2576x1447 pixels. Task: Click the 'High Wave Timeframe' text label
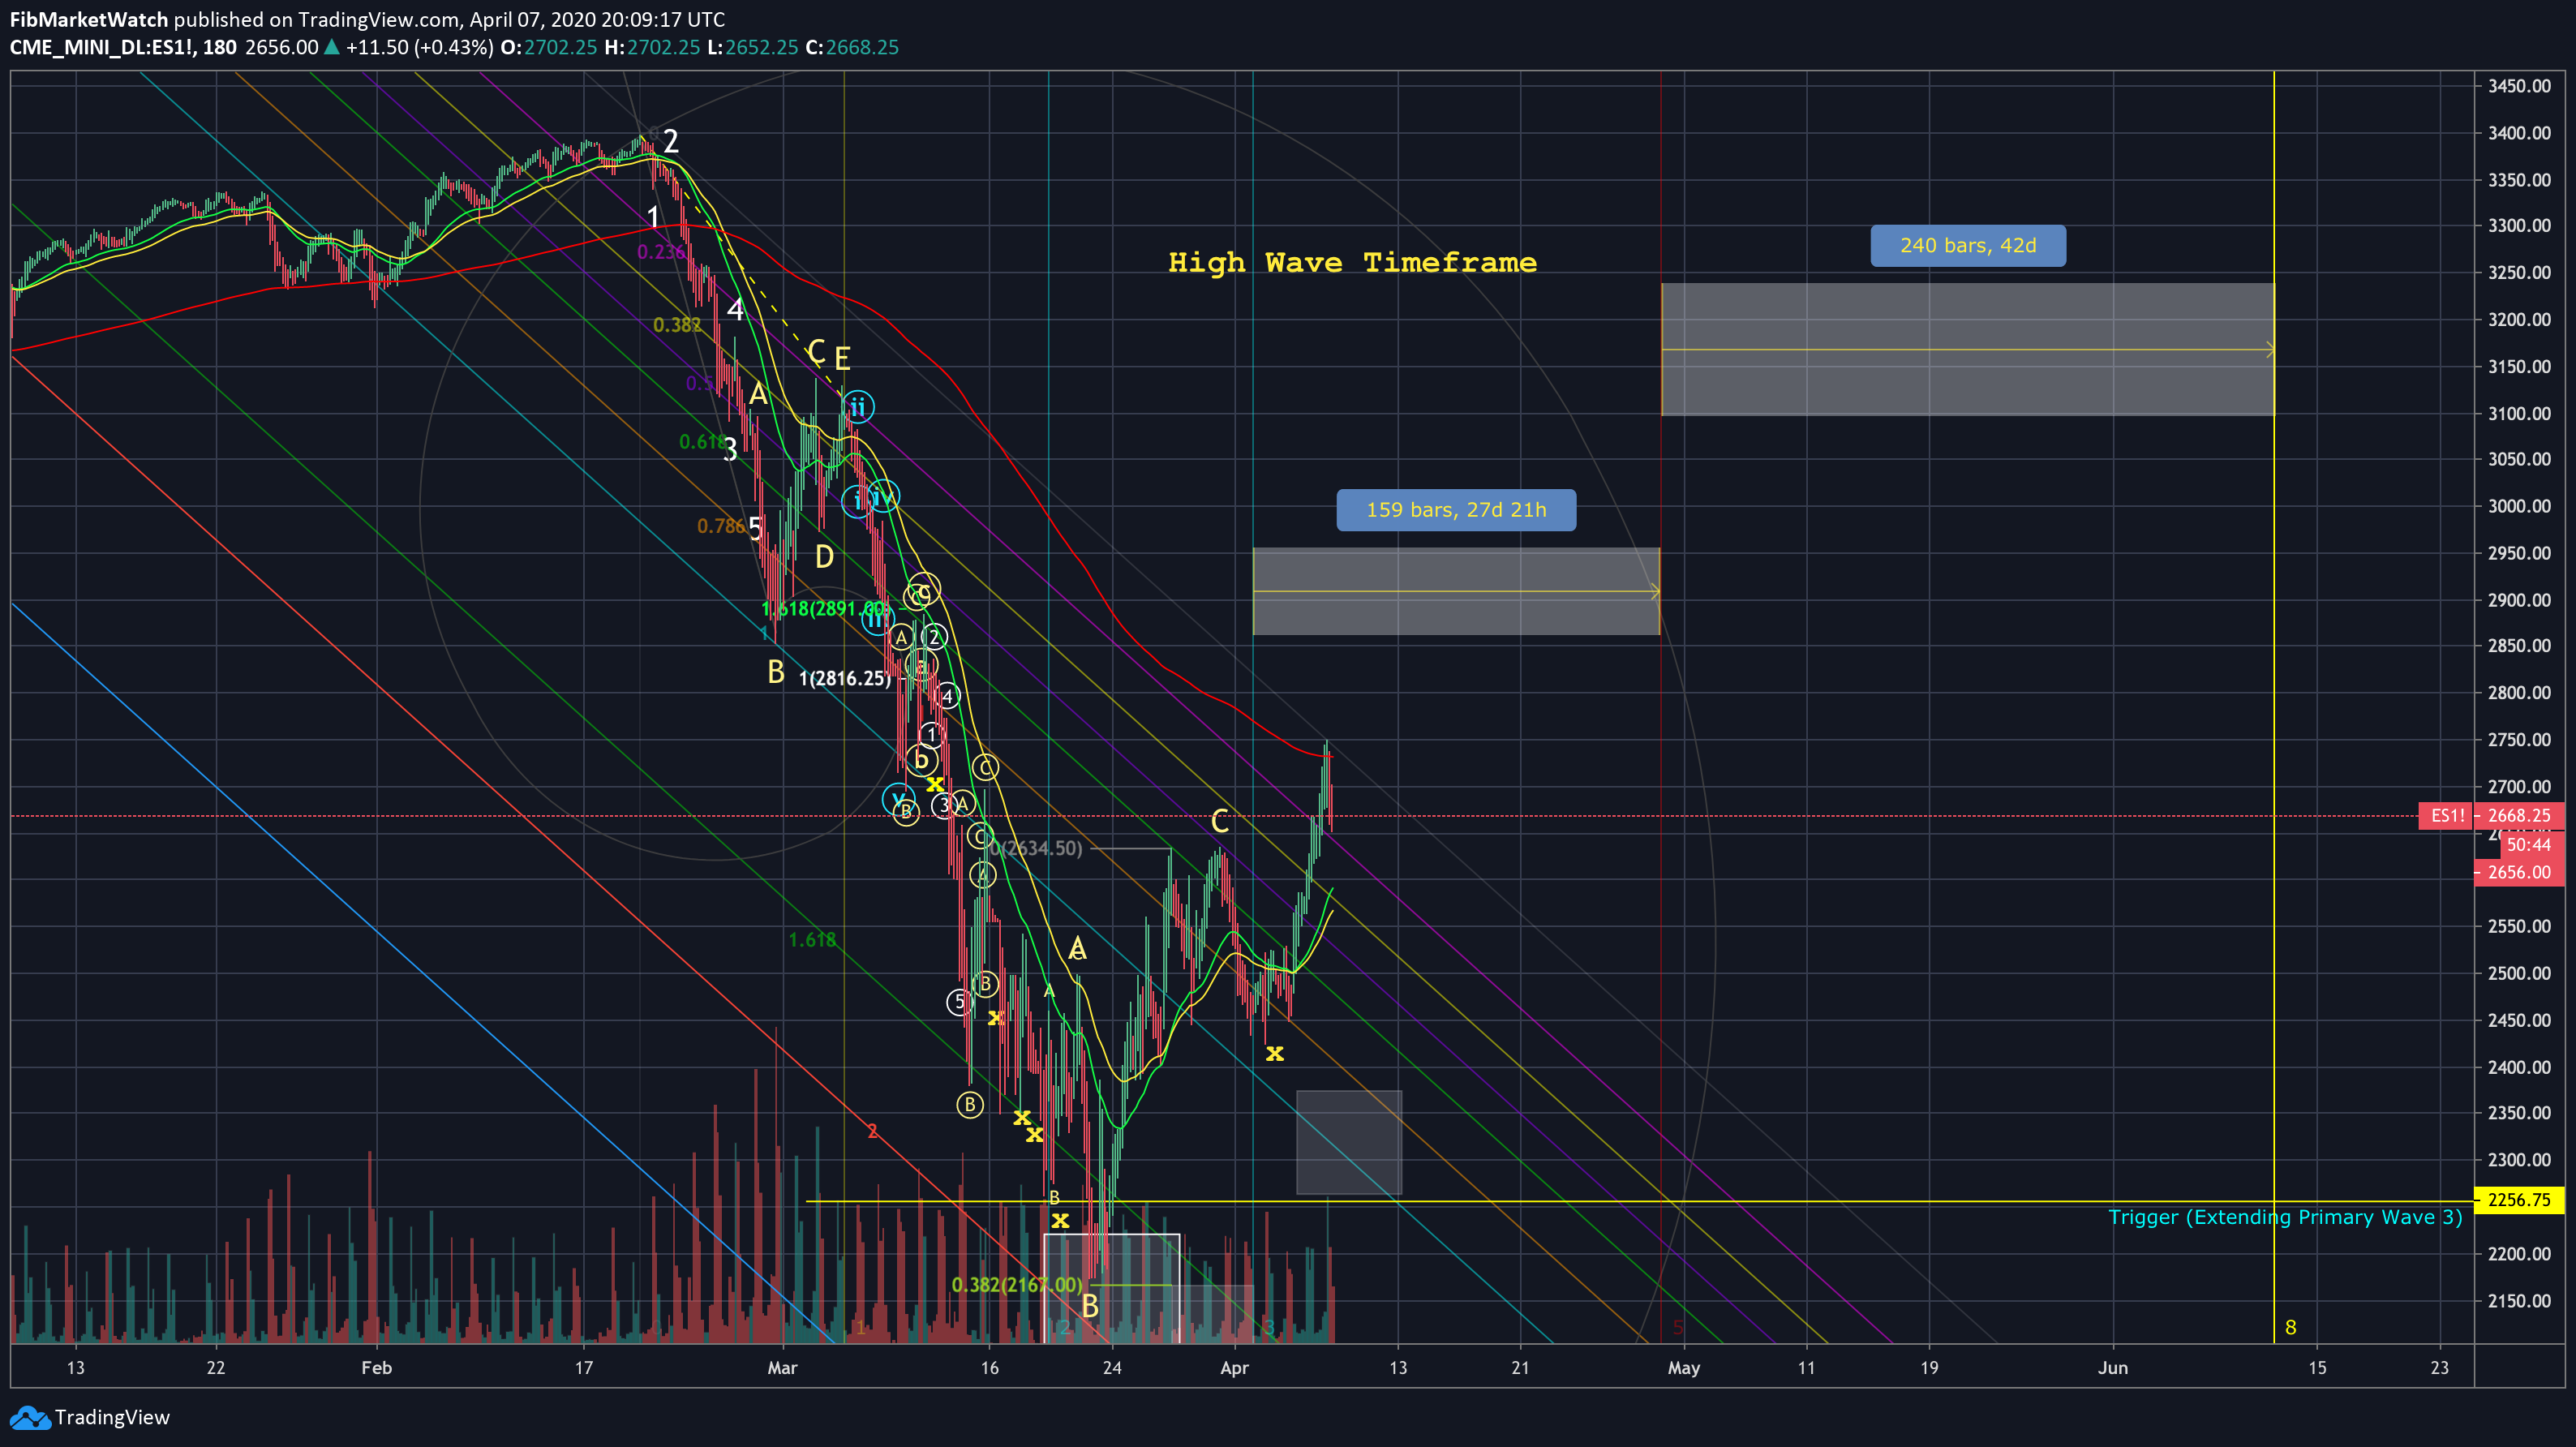coord(1352,263)
